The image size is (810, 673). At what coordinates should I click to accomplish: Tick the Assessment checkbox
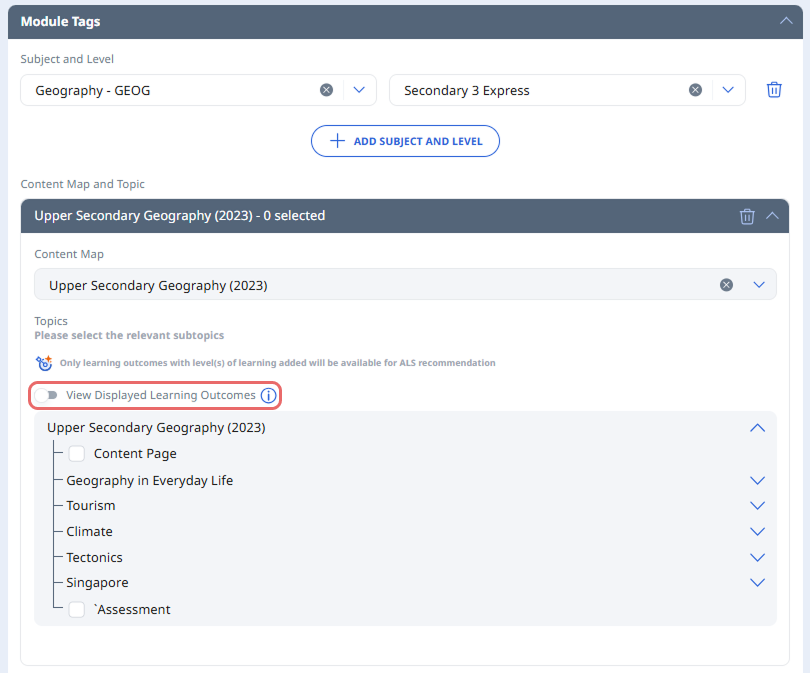(x=77, y=610)
